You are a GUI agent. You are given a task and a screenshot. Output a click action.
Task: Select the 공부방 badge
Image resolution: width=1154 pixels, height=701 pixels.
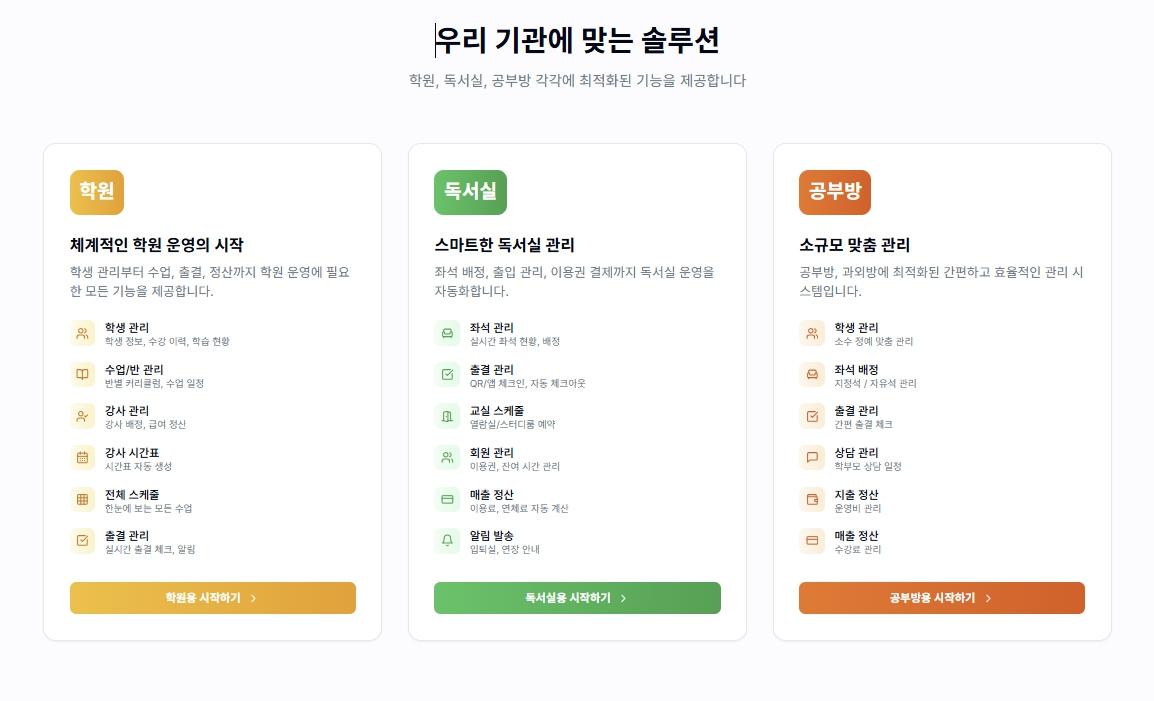834,190
